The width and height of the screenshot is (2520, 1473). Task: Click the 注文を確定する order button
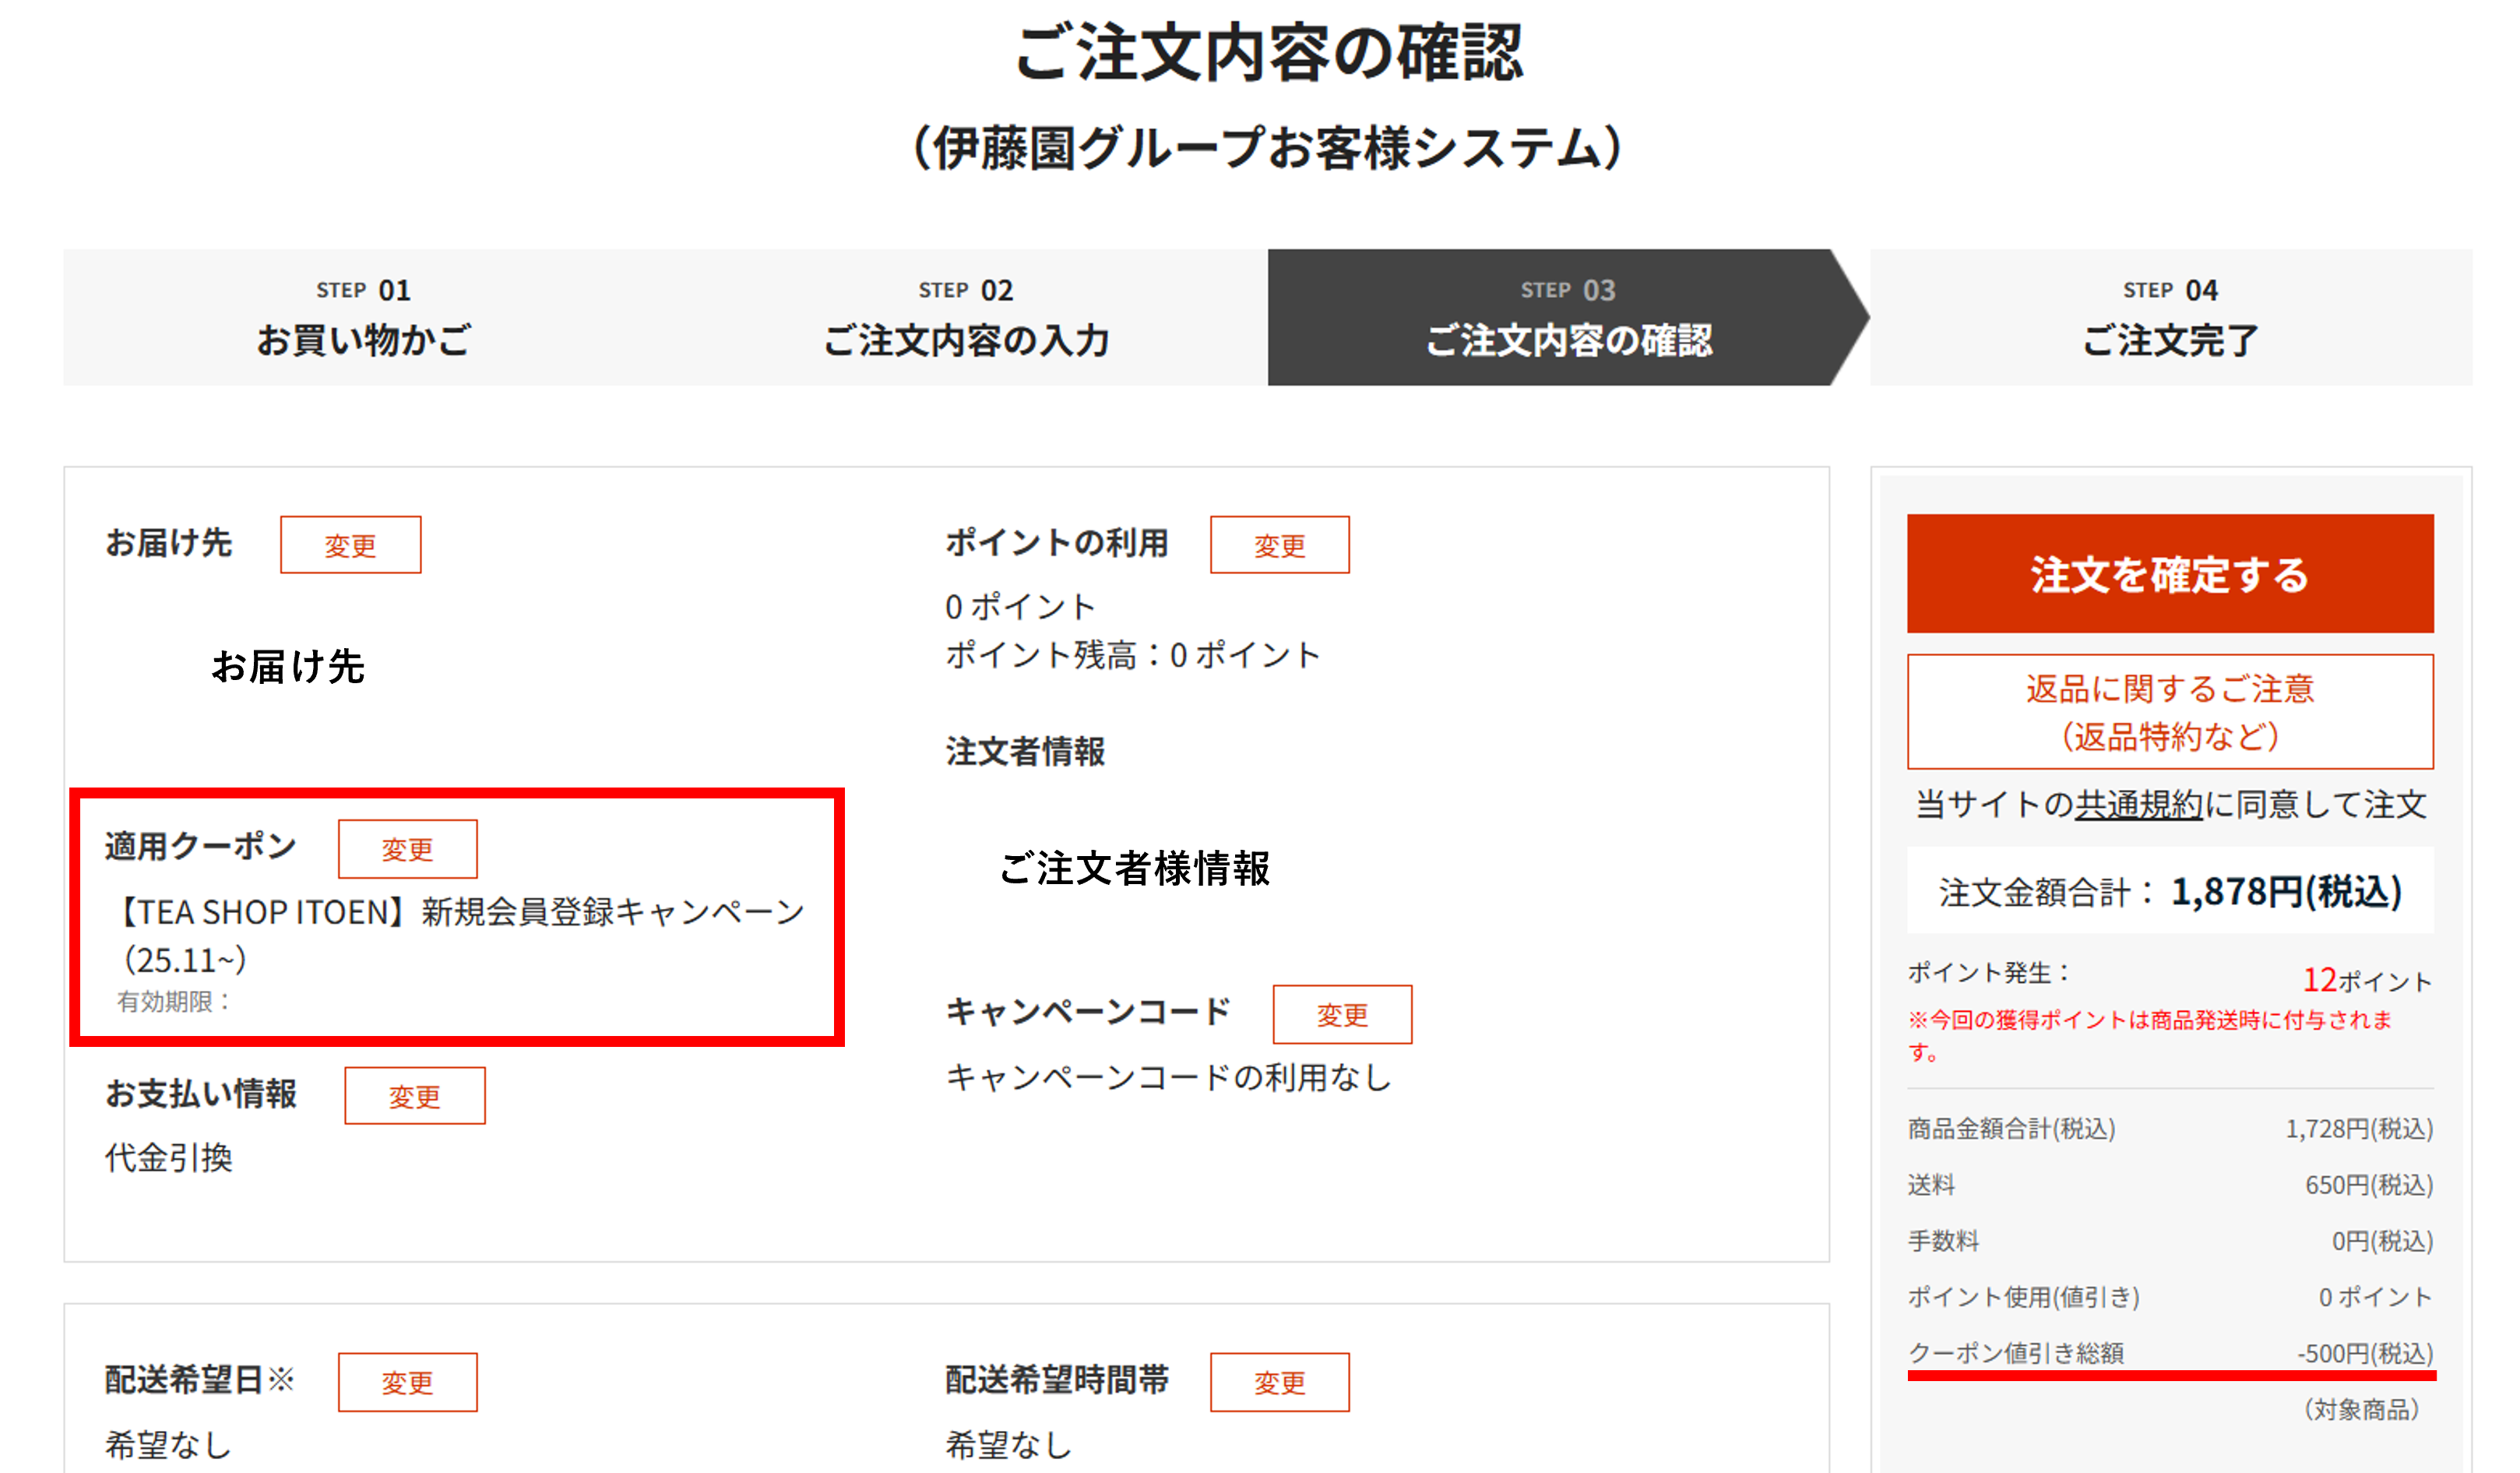coord(2169,573)
